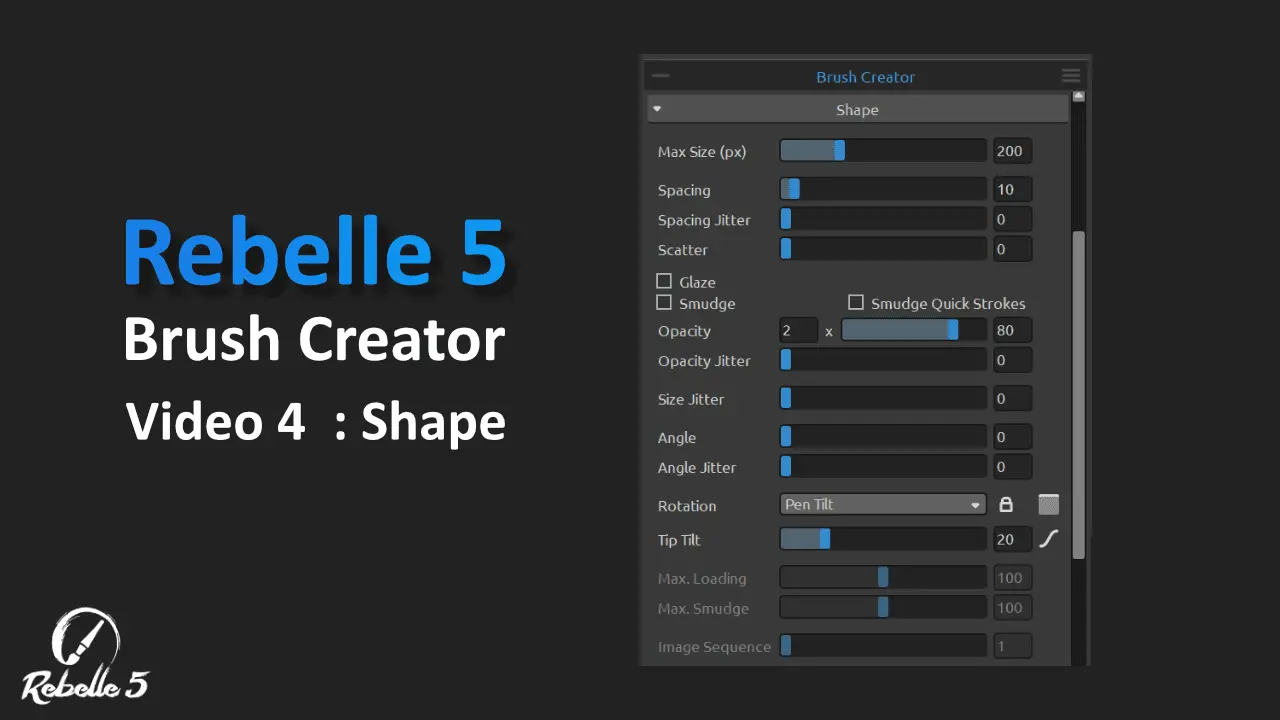The height and width of the screenshot is (720, 1280).
Task: Open the Brush Creator panel hamburger menu
Action: [x=1070, y=76]
